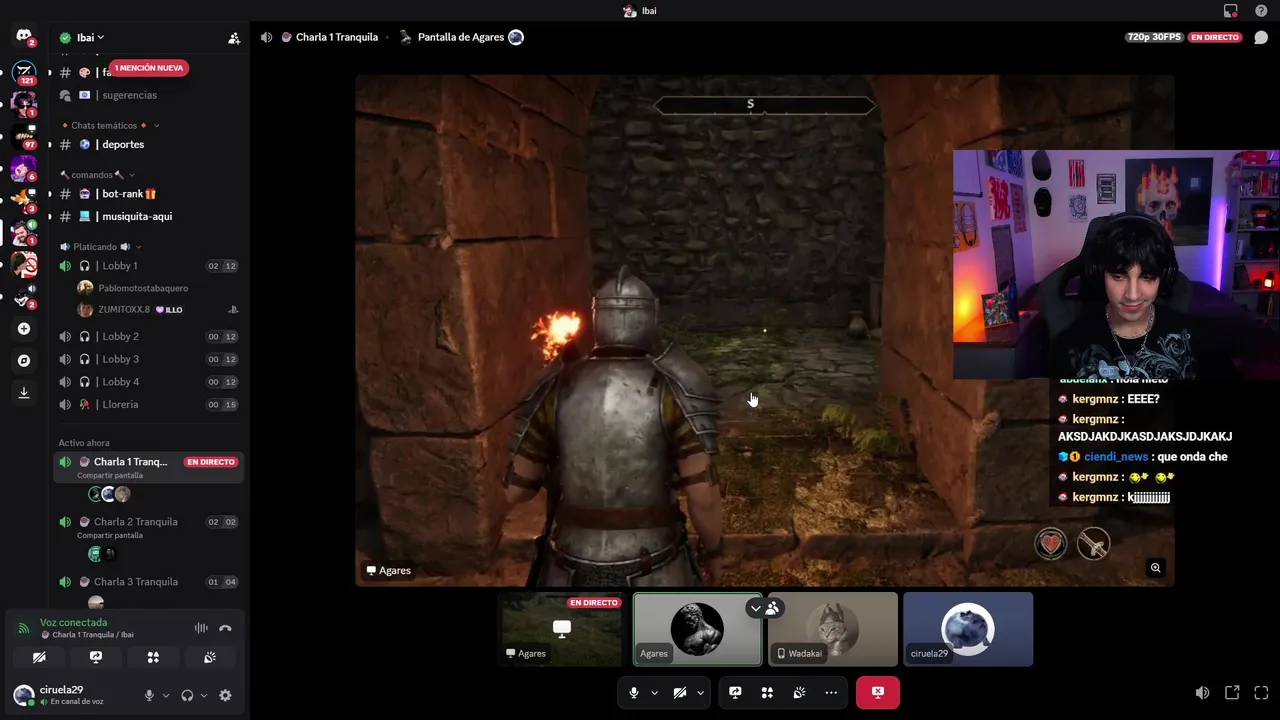Screen dimensions: 1280x720
Task: Click the help question mark icon
Action: [x=1261, y=11]
